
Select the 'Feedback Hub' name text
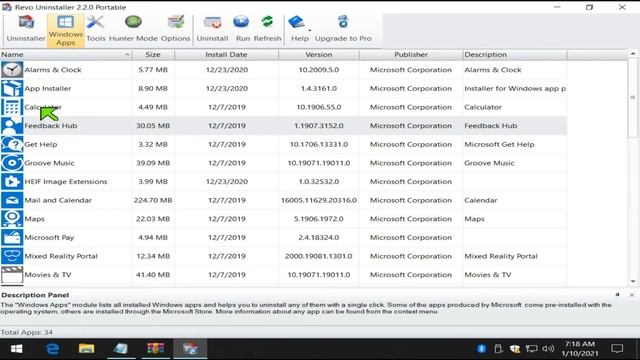click(51, 126)
